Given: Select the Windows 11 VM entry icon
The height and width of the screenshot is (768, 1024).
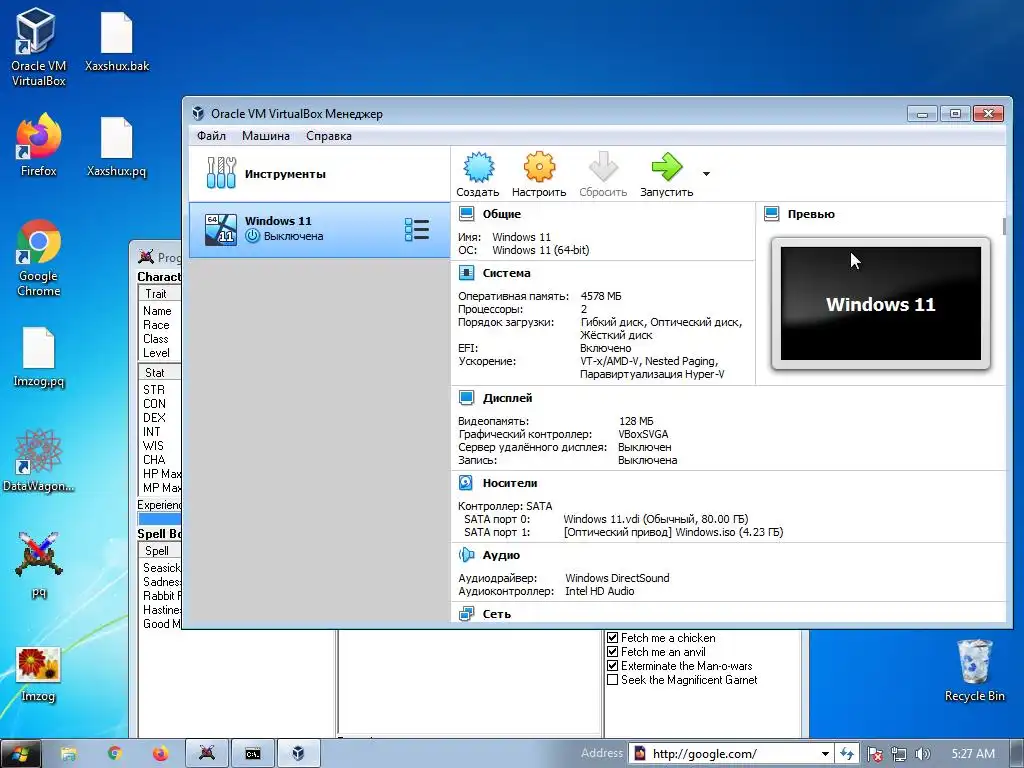Looking at the screenshot, I should point(221,229).
